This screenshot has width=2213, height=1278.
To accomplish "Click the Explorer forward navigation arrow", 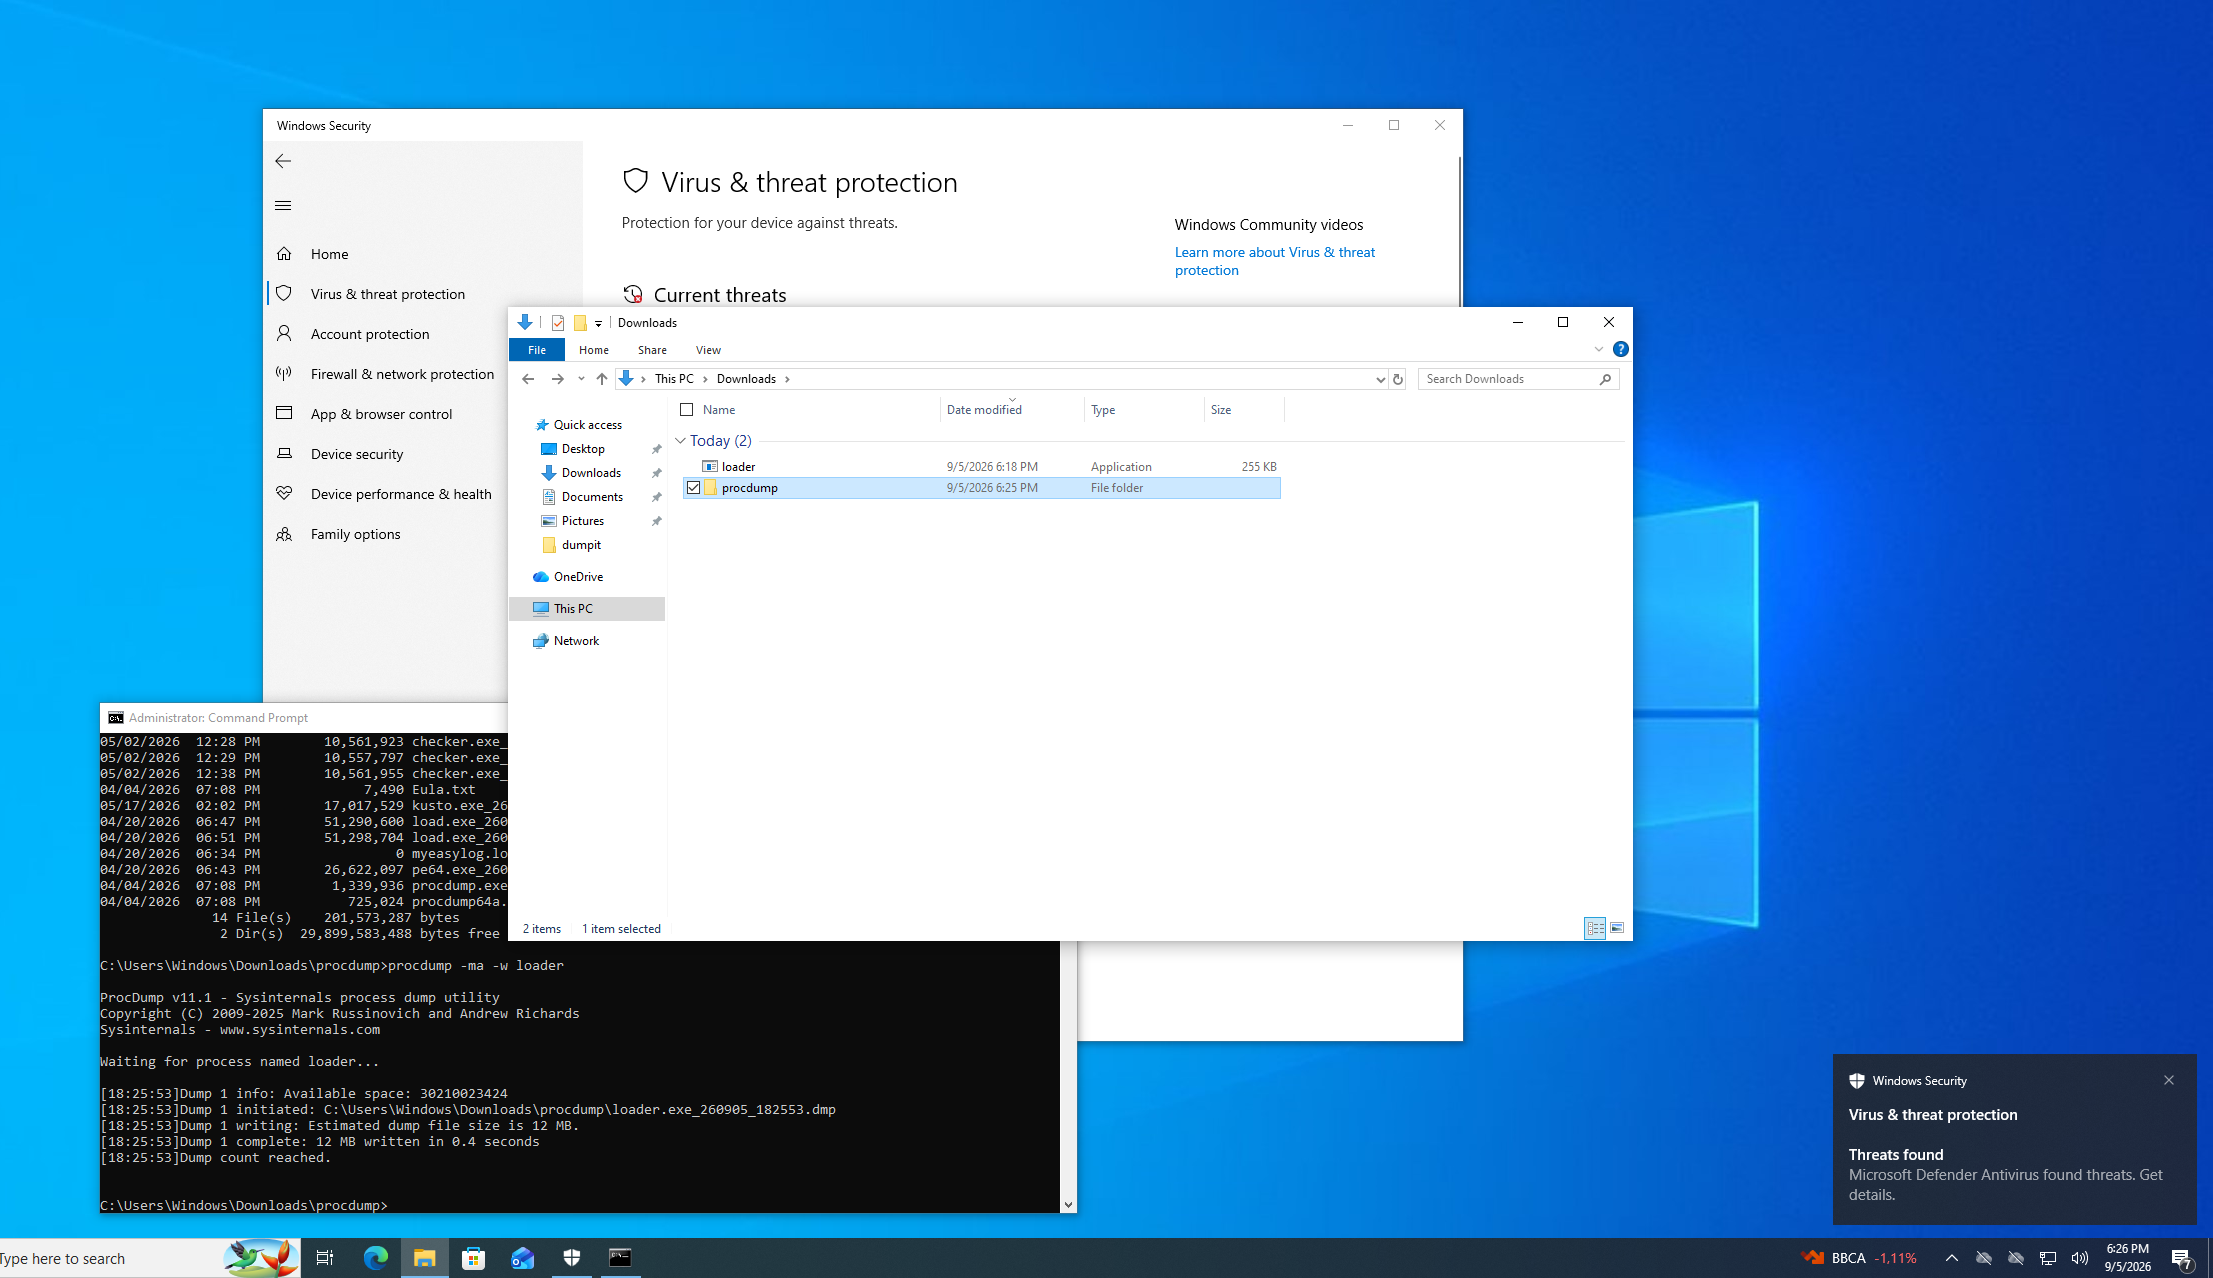I will [557, 379].
